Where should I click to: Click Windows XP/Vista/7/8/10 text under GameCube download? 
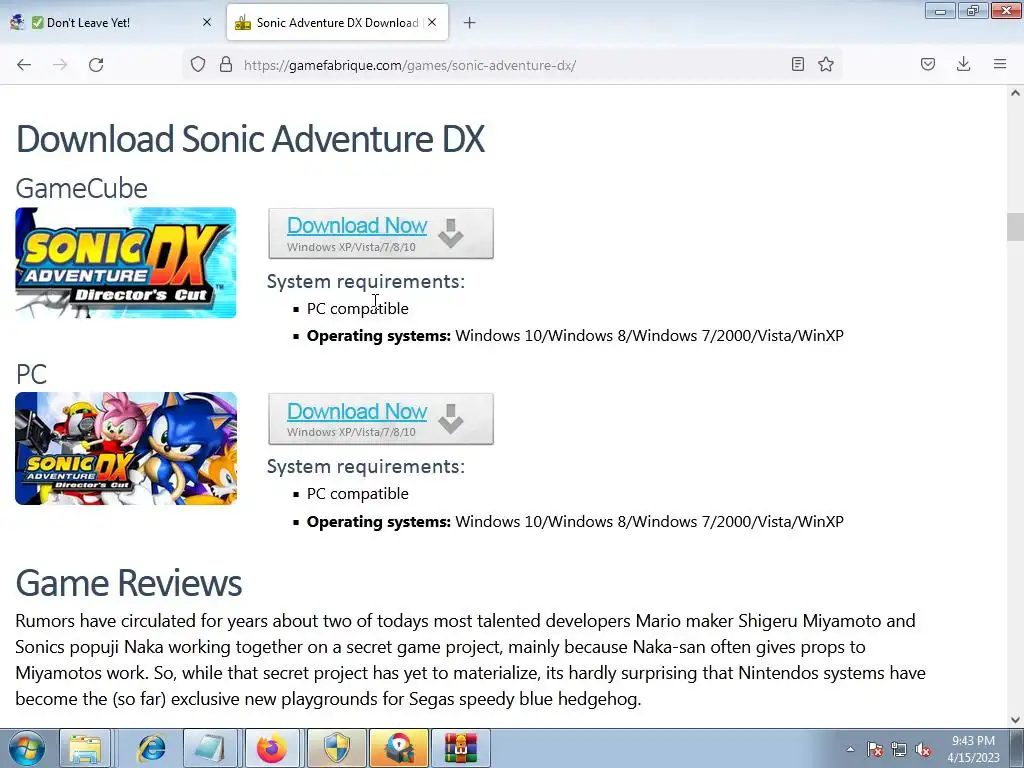[351, 247]
